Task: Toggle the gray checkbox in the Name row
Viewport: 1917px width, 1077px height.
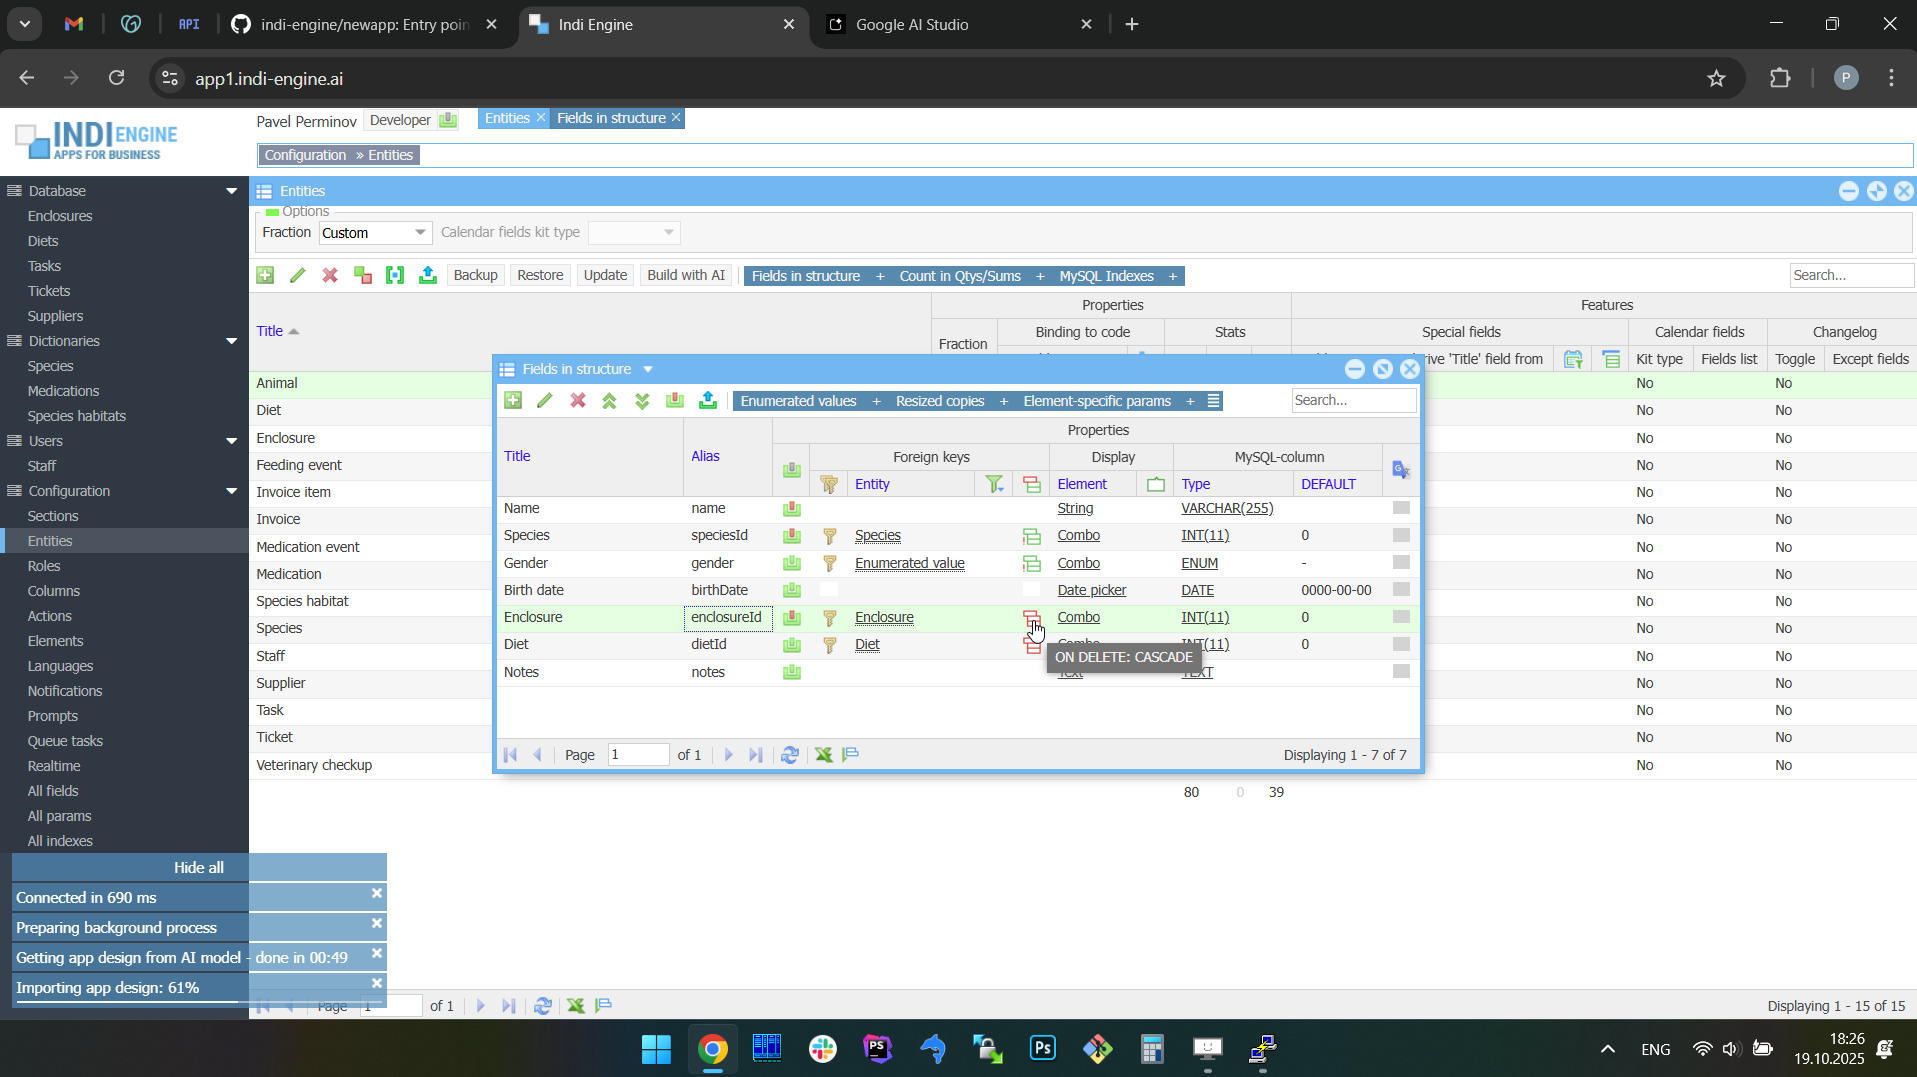Action: coord(1401,508)
